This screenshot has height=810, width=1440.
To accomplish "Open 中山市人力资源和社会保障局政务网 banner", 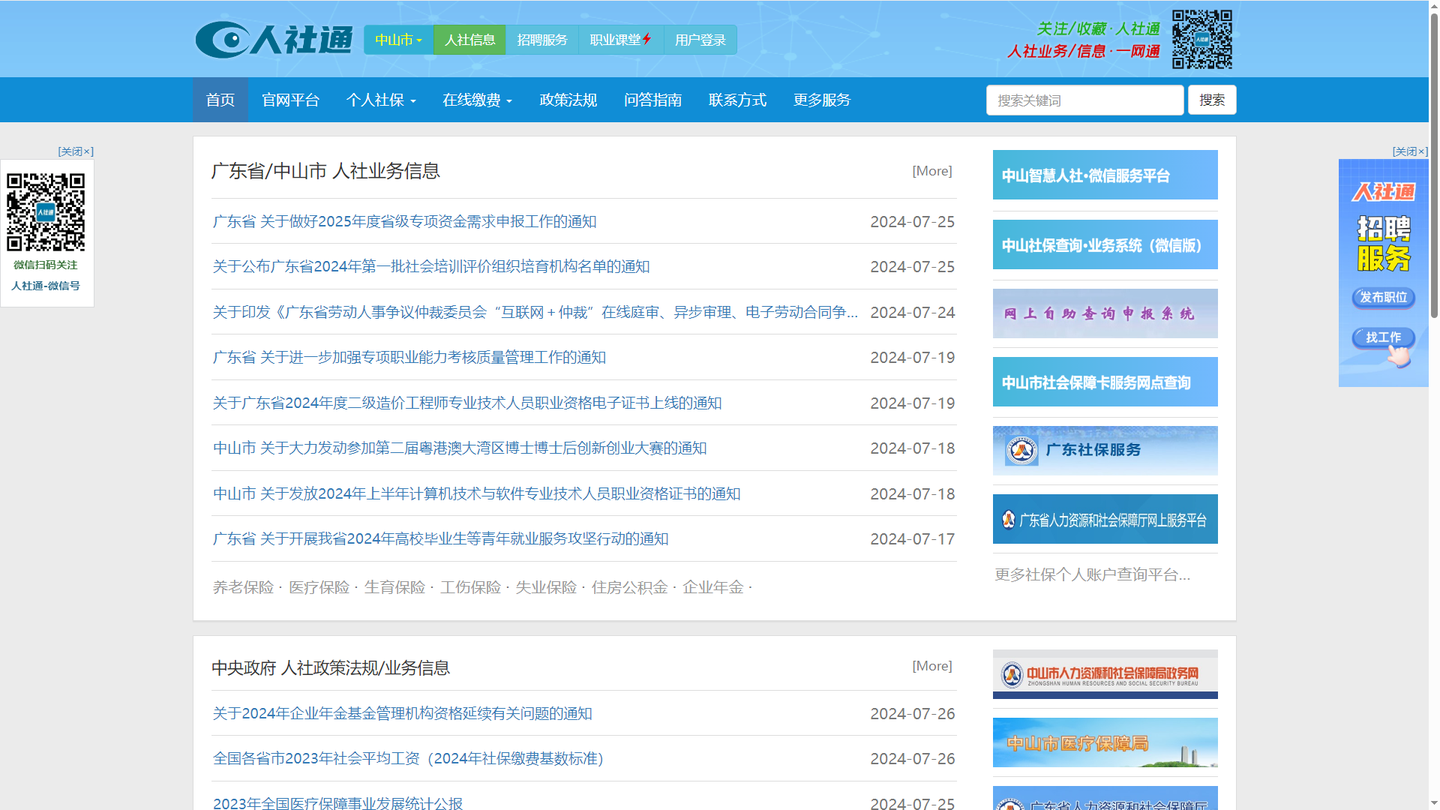I will 1105,674.
